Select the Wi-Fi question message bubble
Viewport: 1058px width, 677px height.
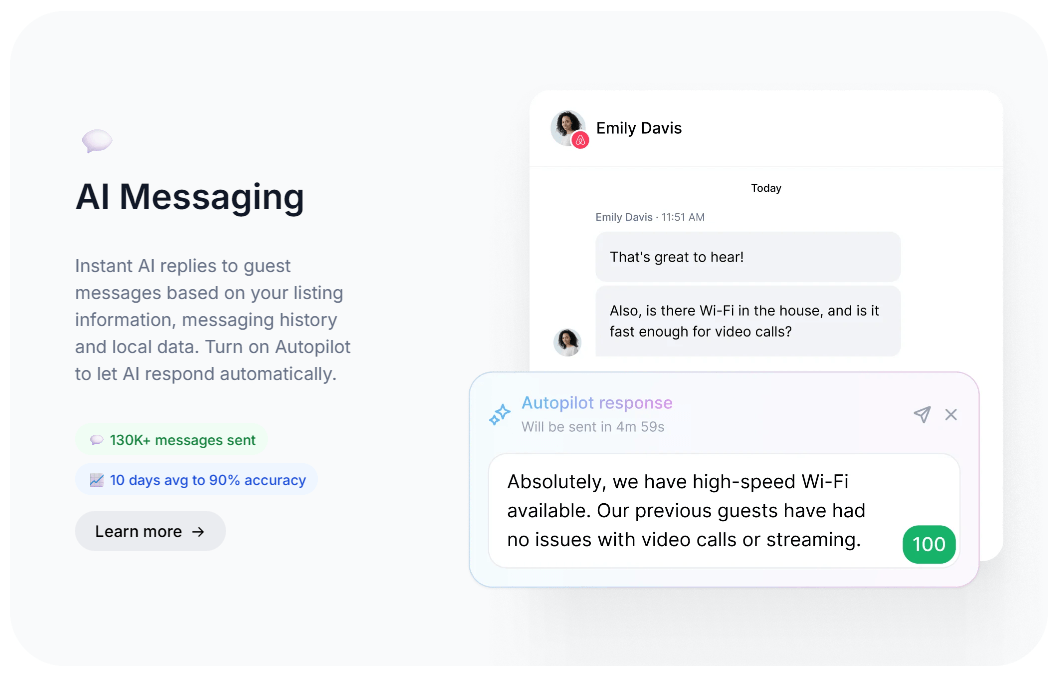pos(747,321)
